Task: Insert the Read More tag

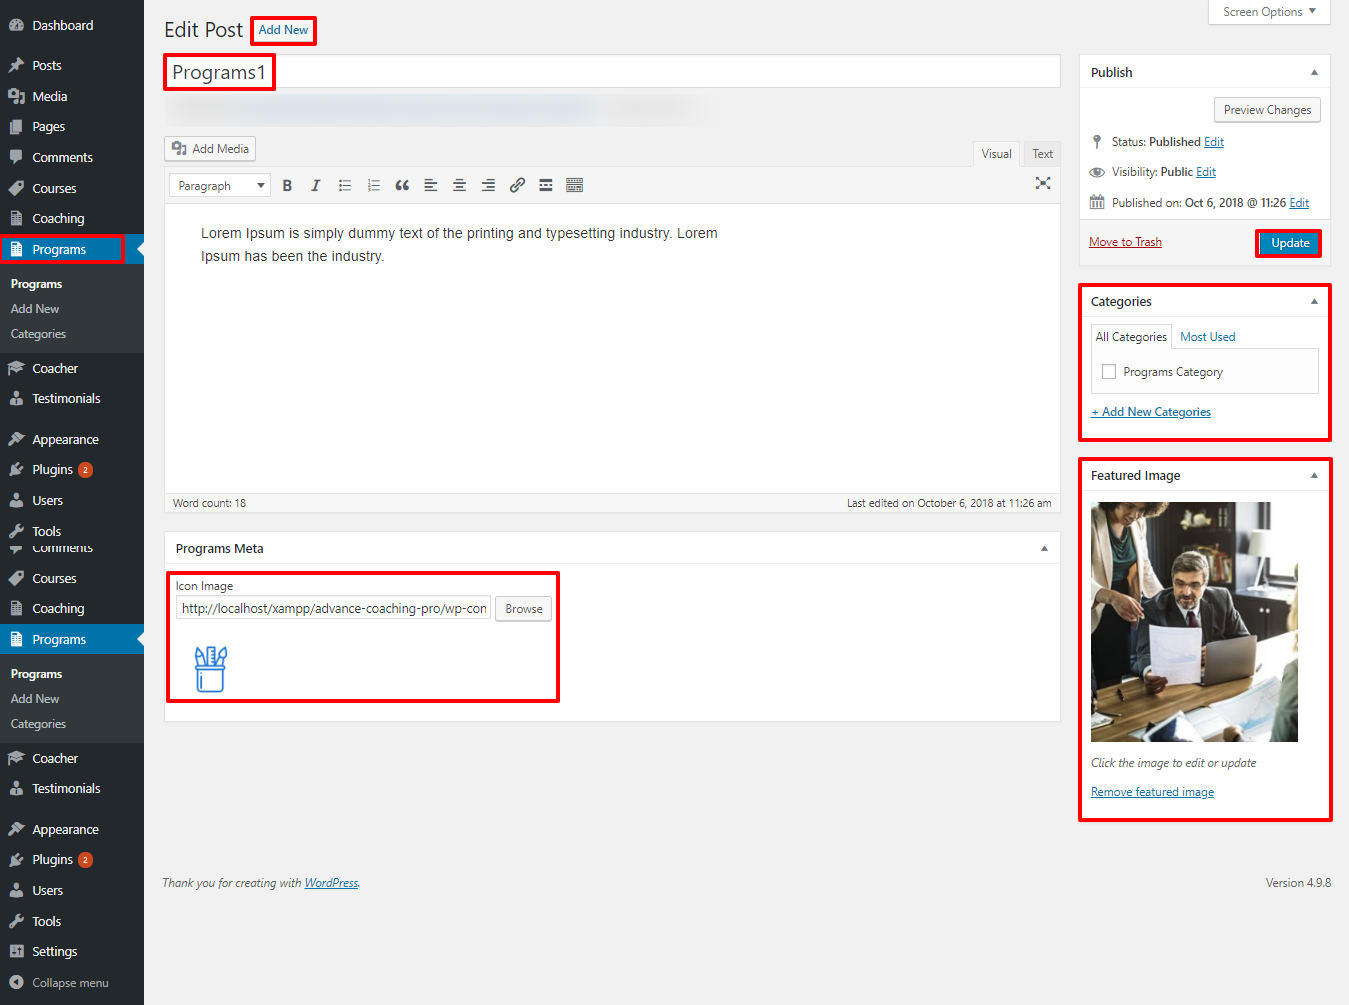Action: tap(546, 185)
